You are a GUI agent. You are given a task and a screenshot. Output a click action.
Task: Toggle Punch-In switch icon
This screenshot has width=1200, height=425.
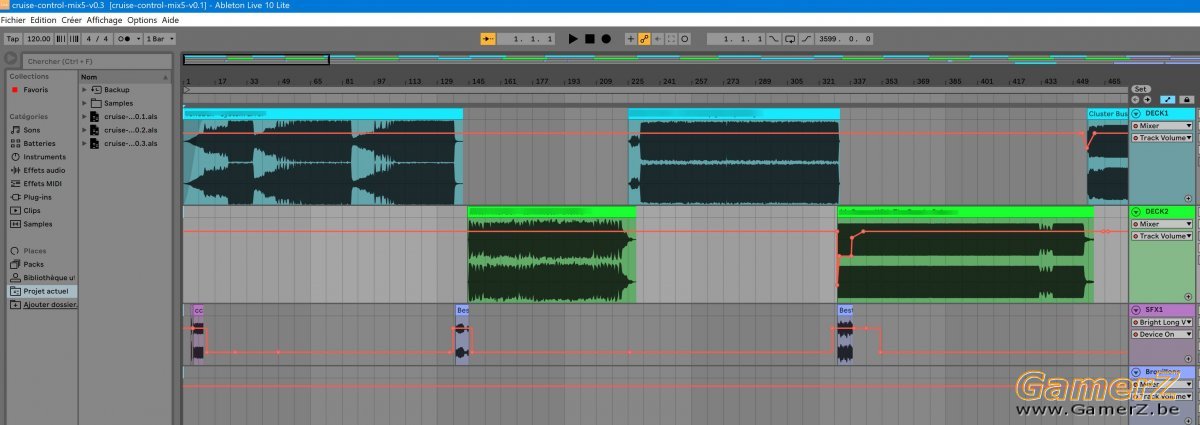pyautogui.click(x=774, y=39)
